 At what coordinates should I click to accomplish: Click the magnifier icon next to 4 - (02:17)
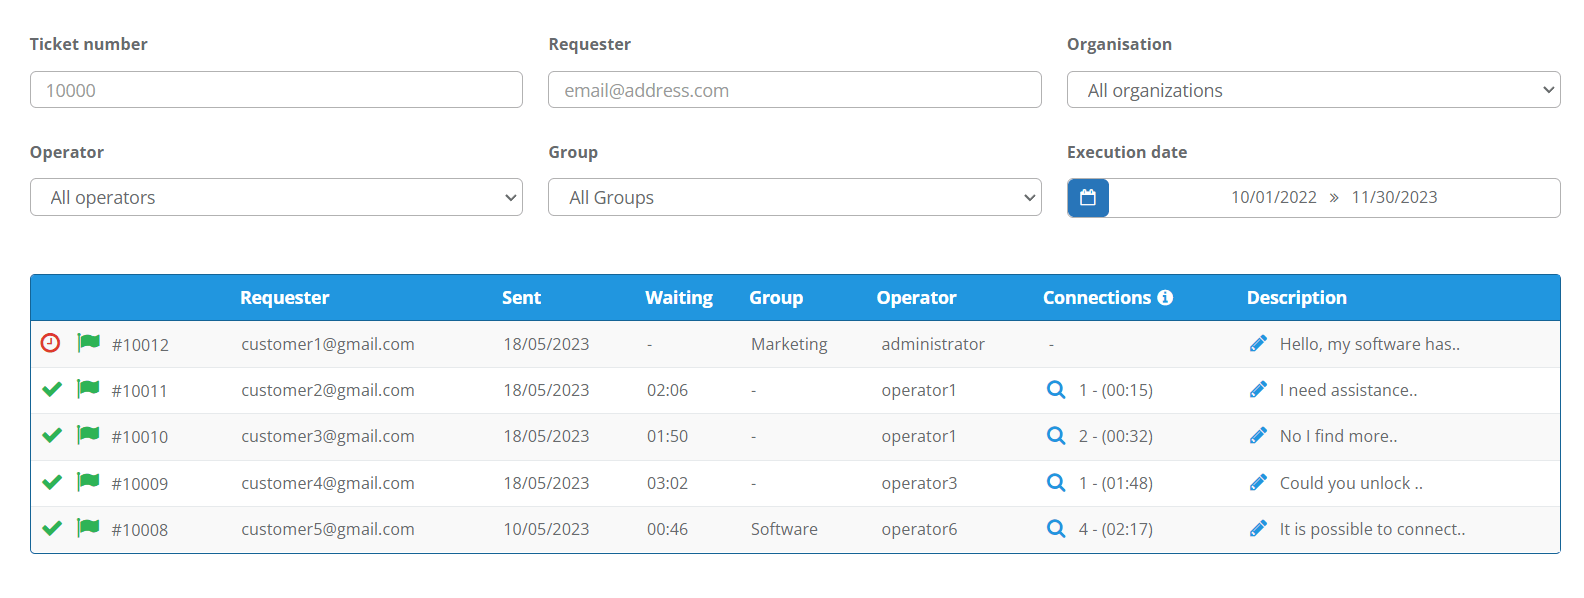click(x=1056, y=529)
